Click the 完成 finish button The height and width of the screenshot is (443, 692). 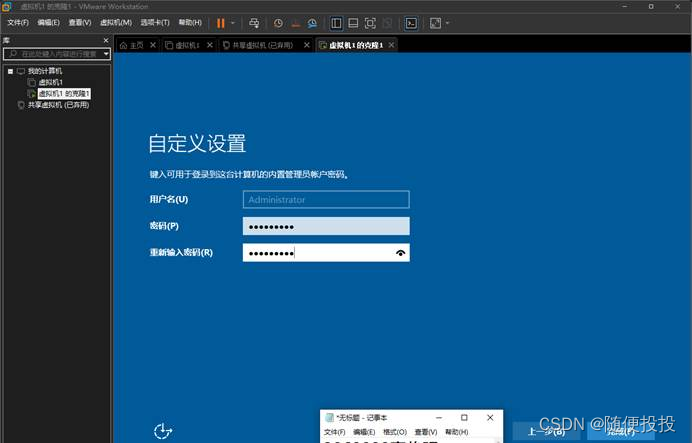[x=621, y=431]
